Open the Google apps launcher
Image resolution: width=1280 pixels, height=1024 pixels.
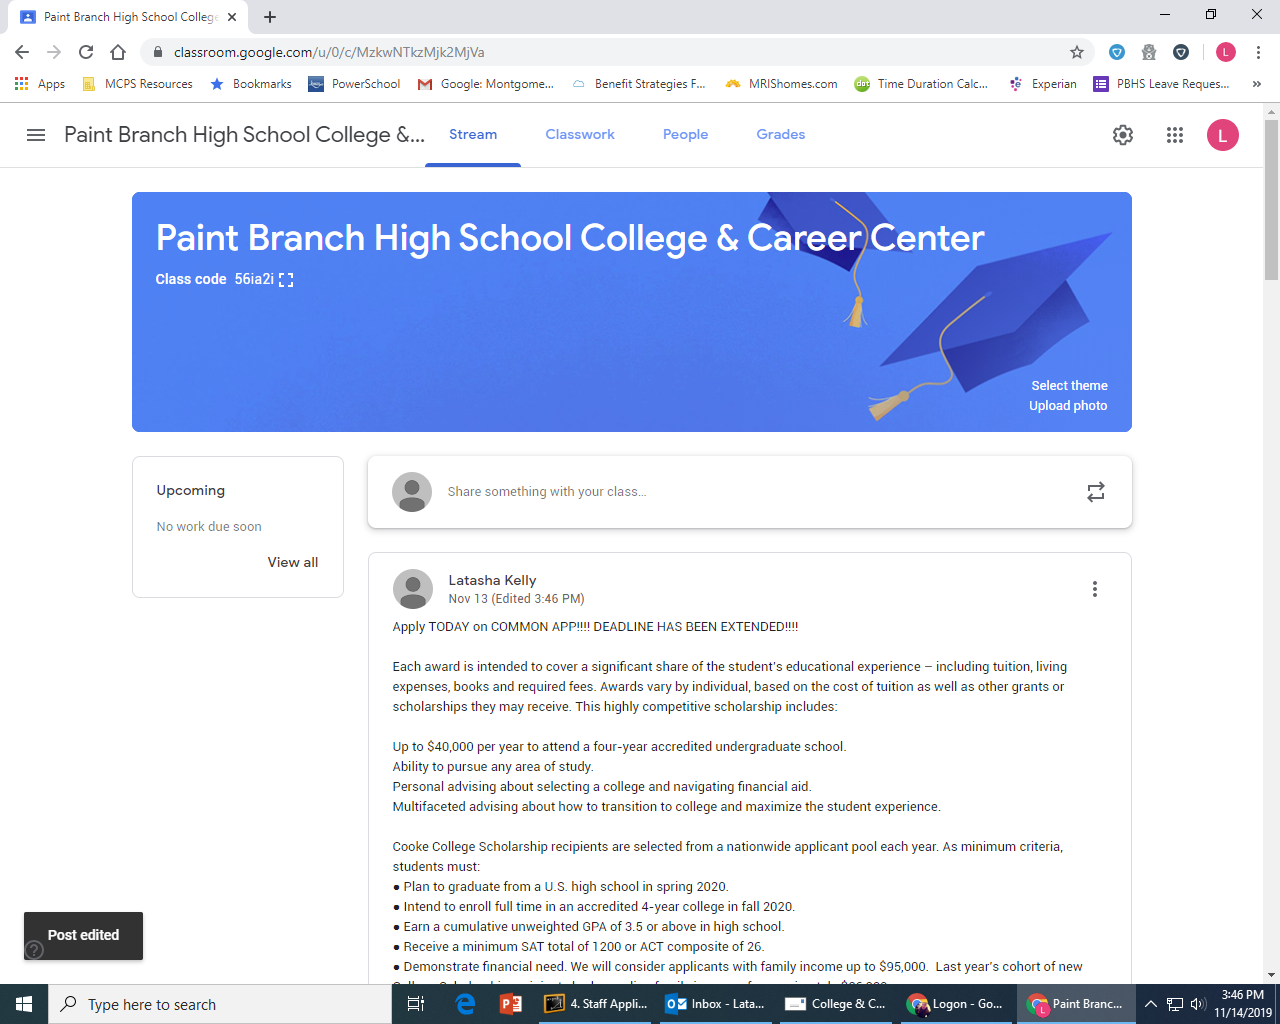pyautogui.click(x=1174, y=135)
